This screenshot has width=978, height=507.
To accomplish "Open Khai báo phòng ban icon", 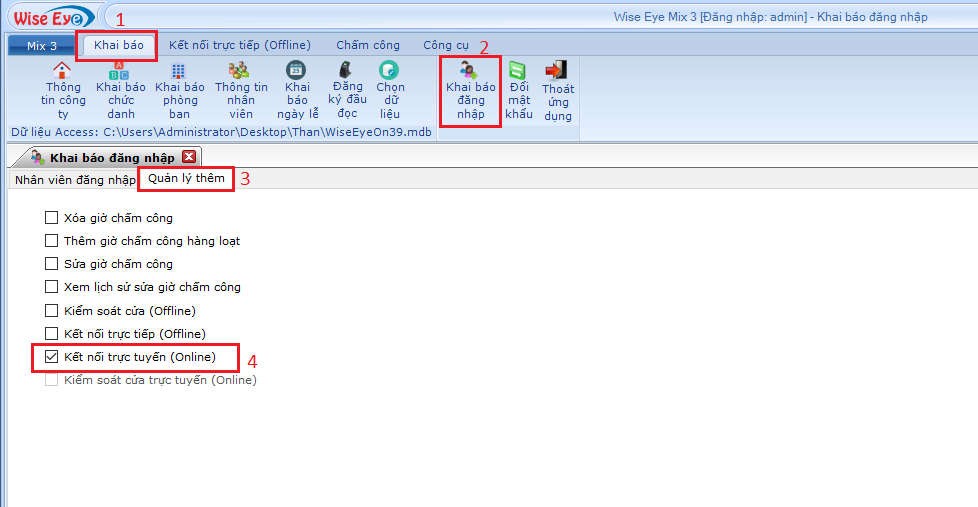I will (178, 71).
